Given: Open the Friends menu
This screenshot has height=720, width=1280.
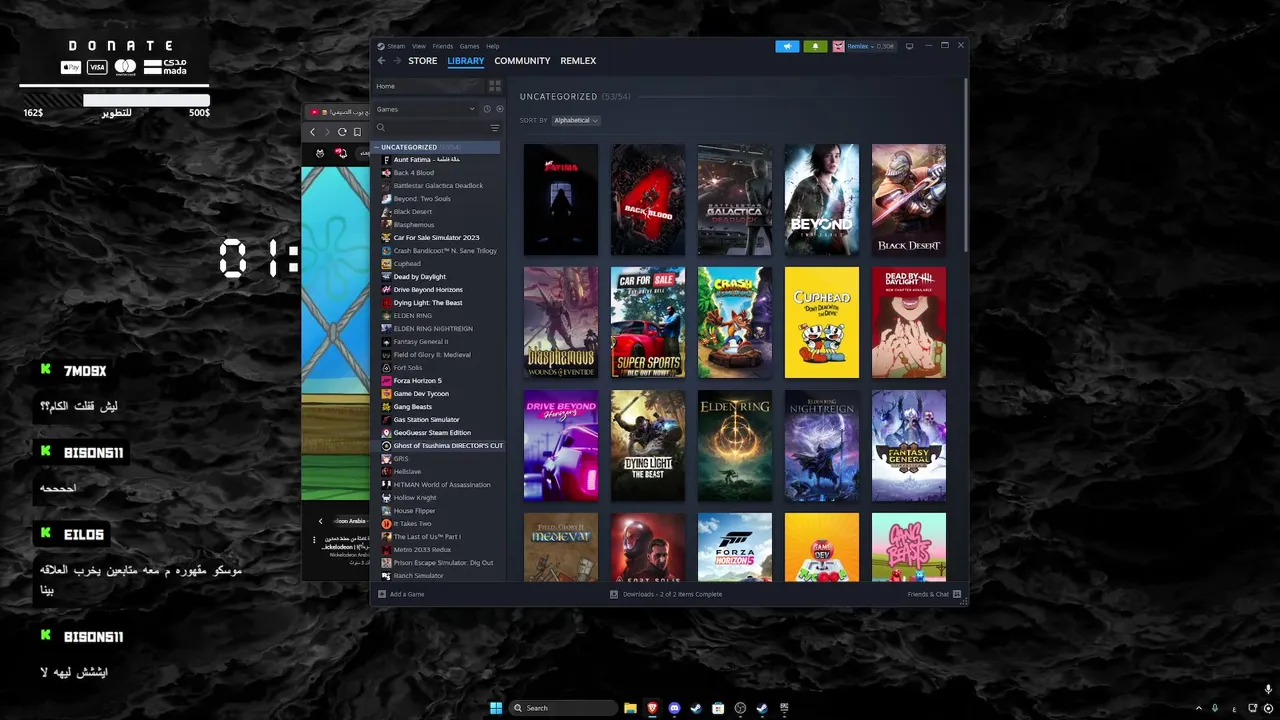Looking at the screenshot, I should coord(442,46).
